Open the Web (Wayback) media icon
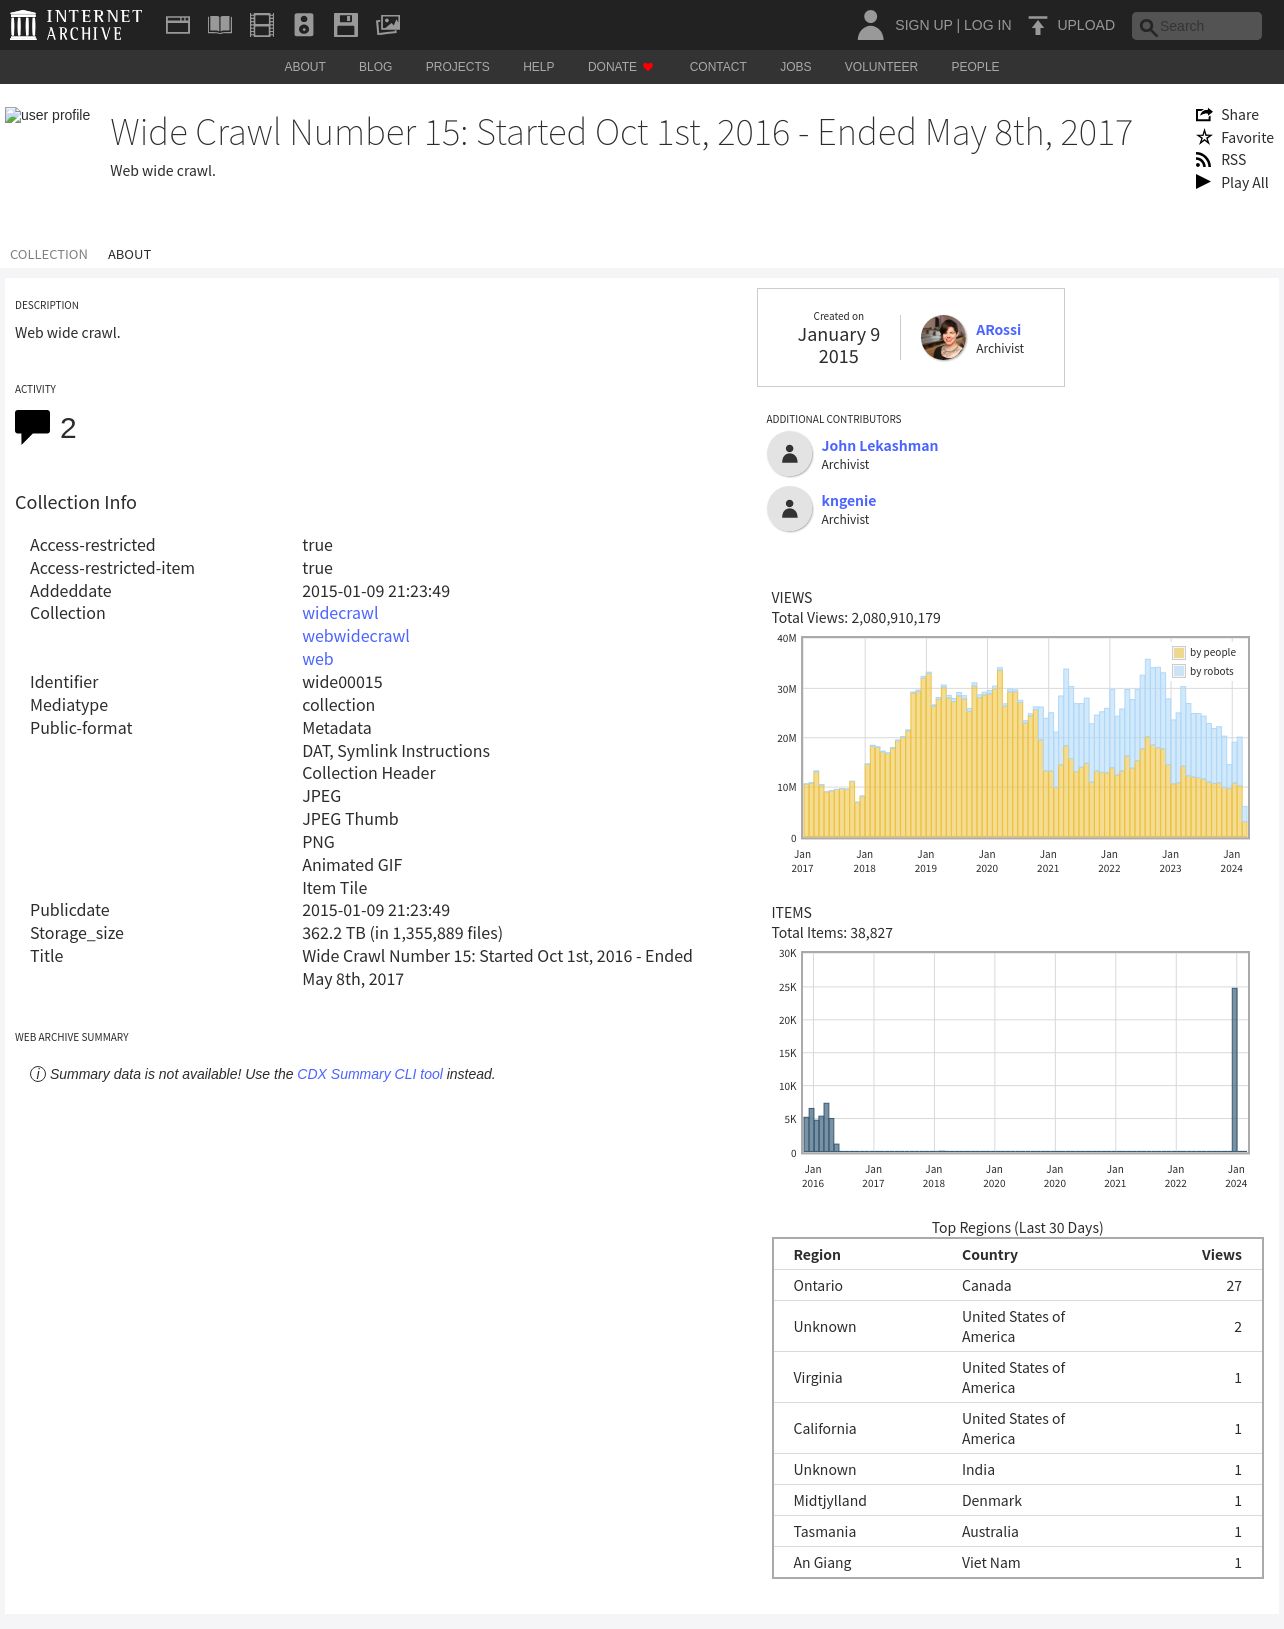The image size is (1284, 1629). pyautogui.click(x=178, y=25)
